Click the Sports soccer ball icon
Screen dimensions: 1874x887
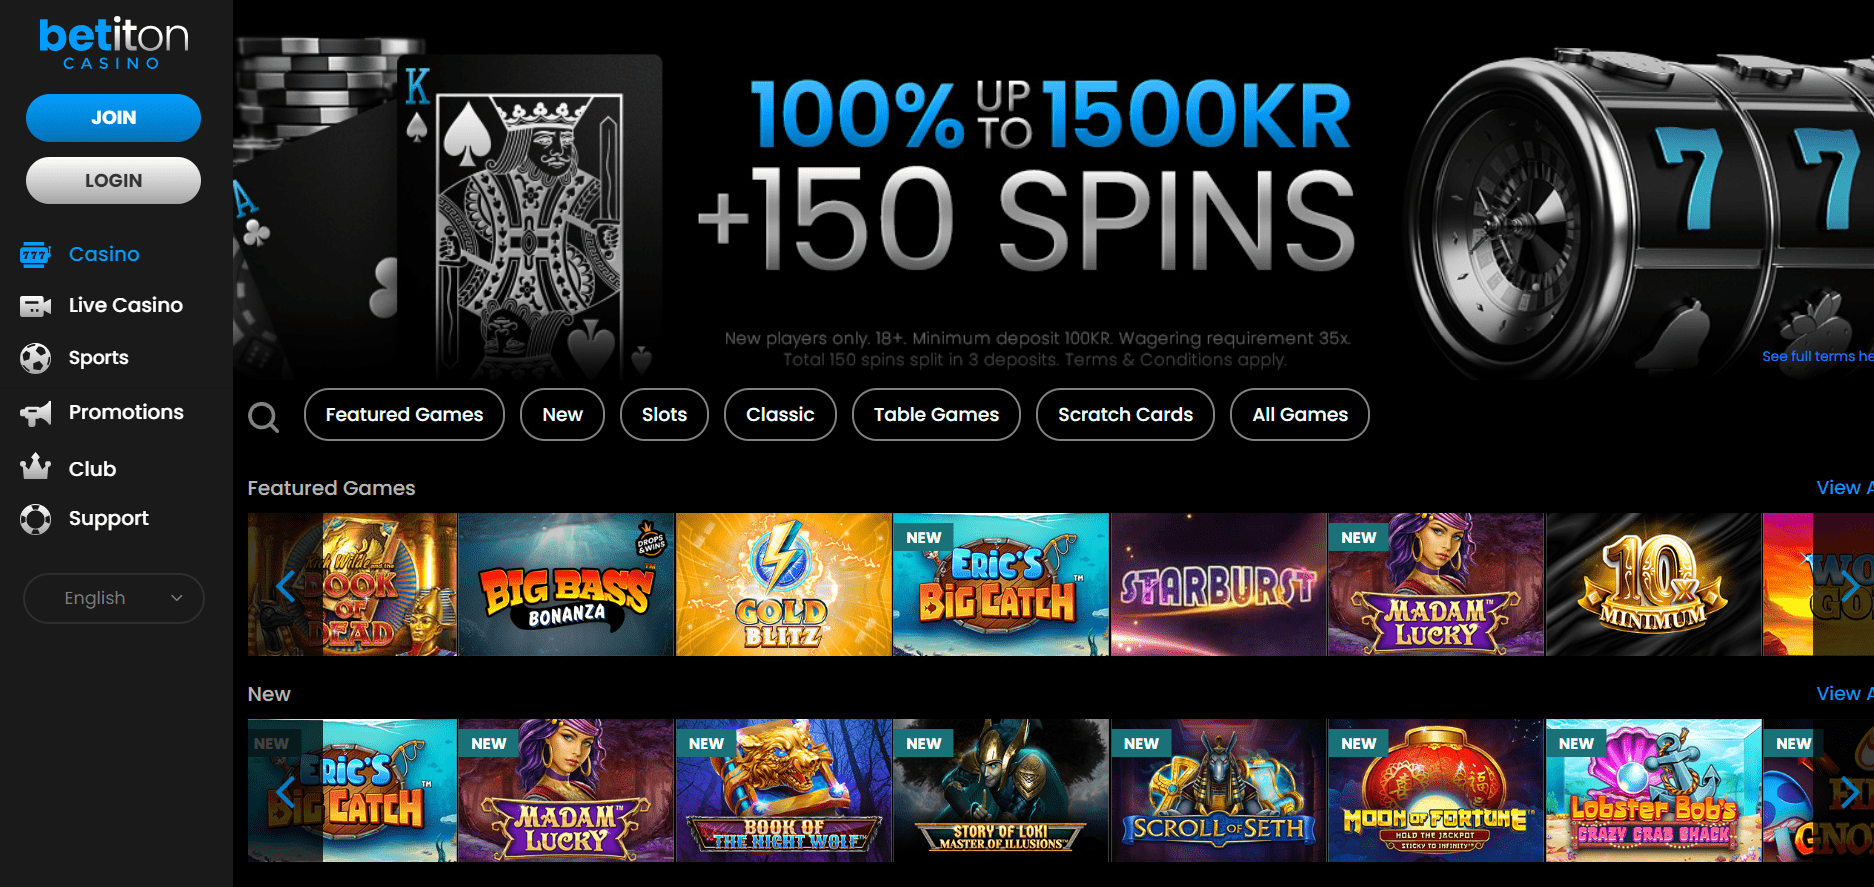click(x=35, y=358)
